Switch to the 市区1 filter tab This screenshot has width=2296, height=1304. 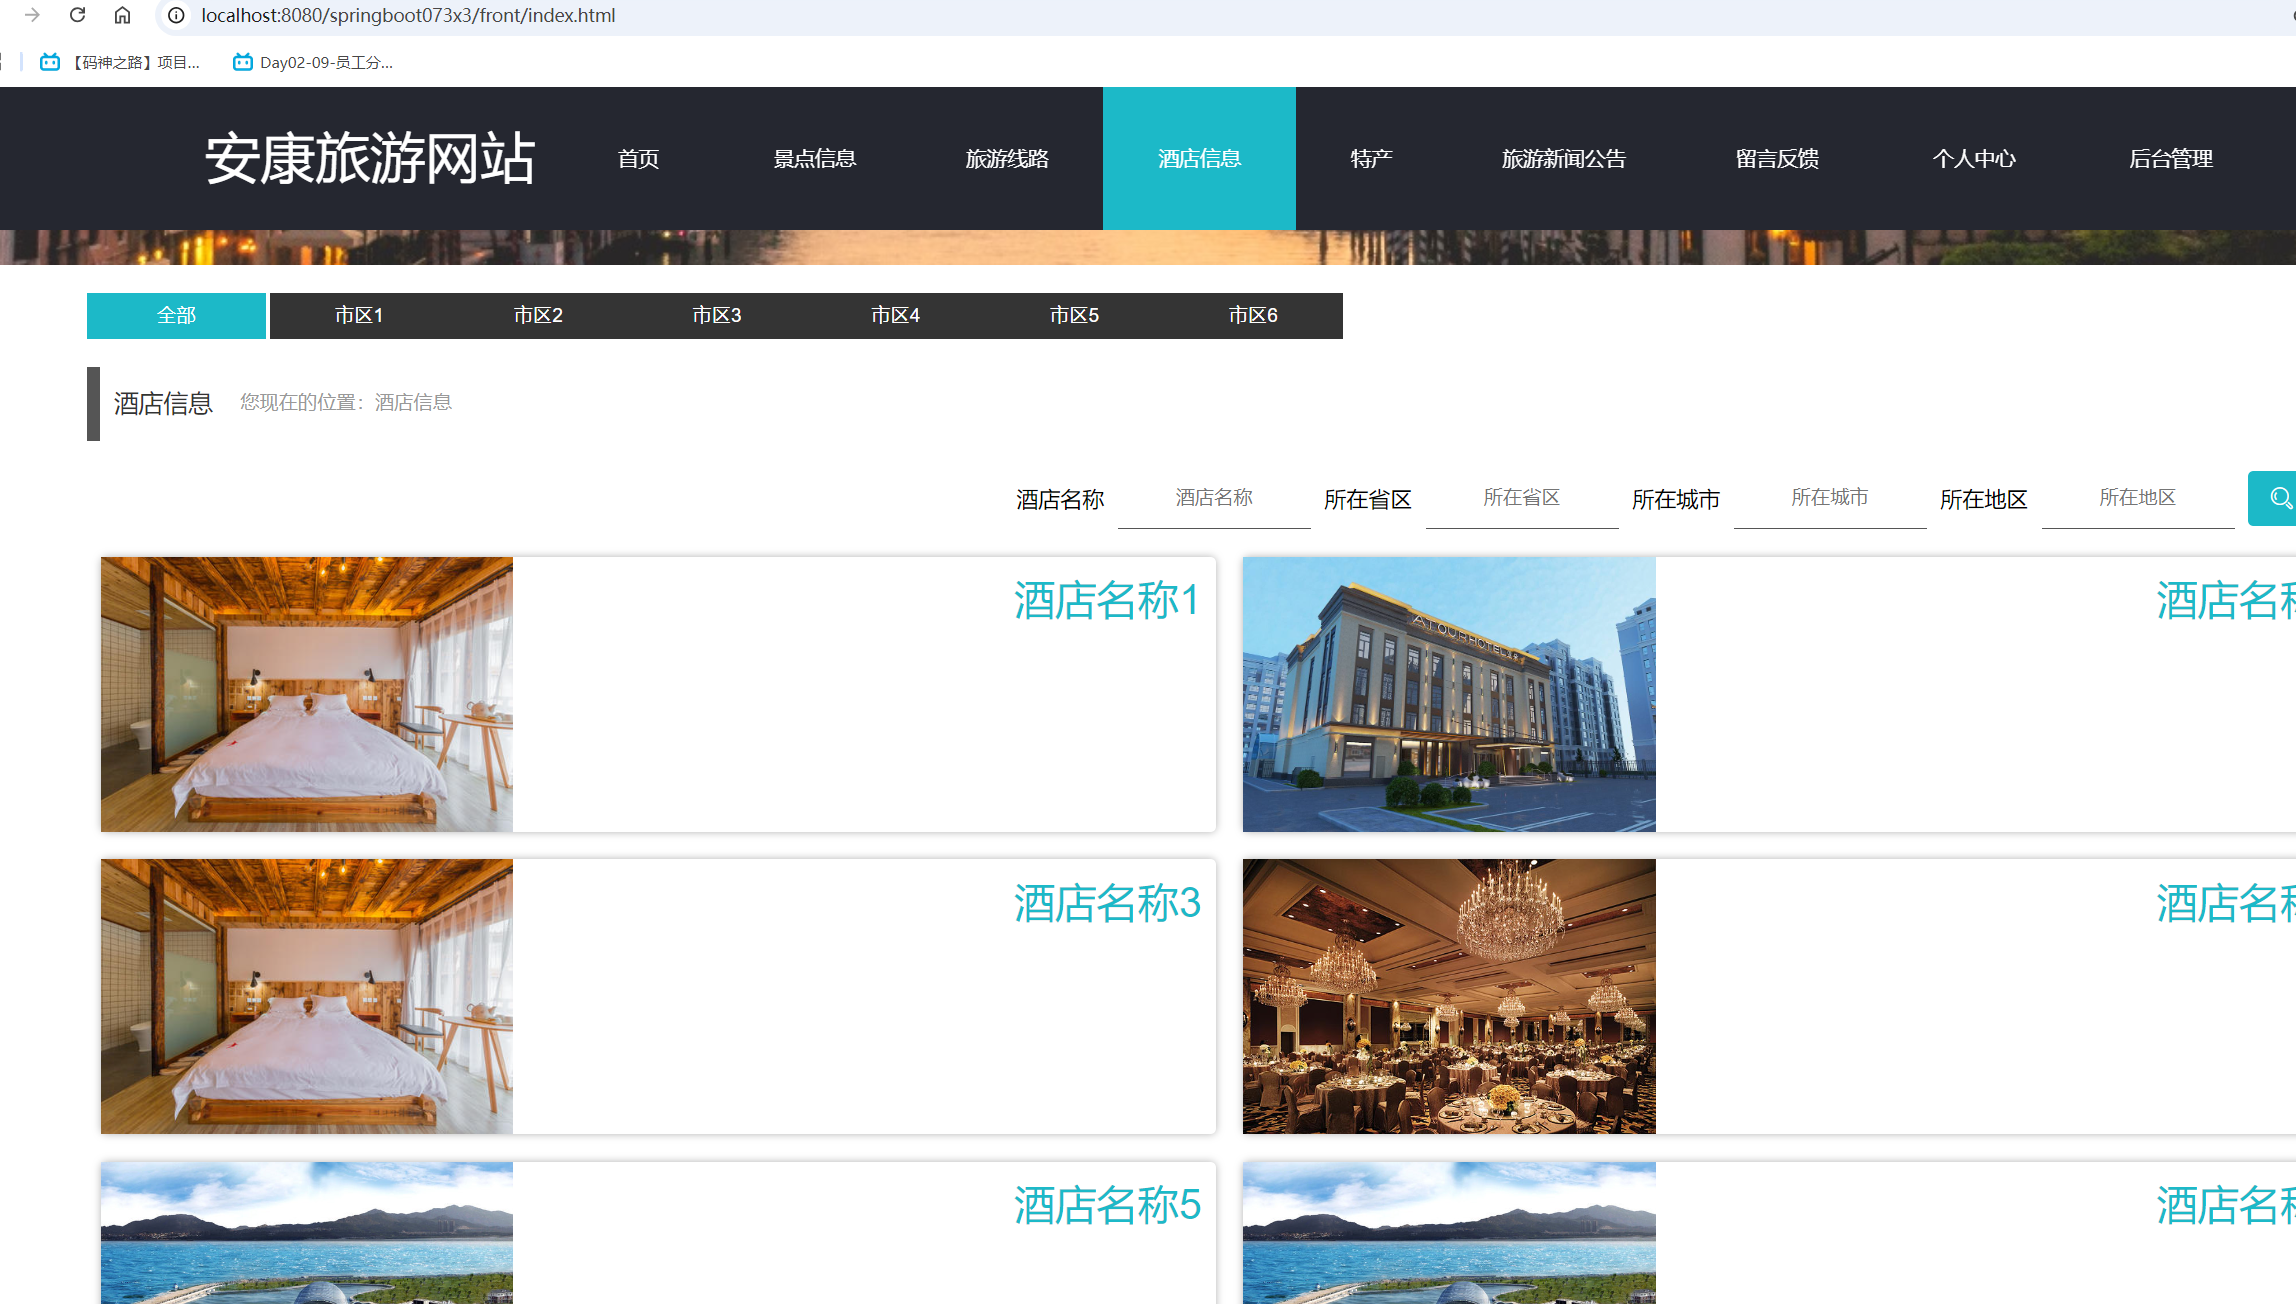tap(359, 315)
